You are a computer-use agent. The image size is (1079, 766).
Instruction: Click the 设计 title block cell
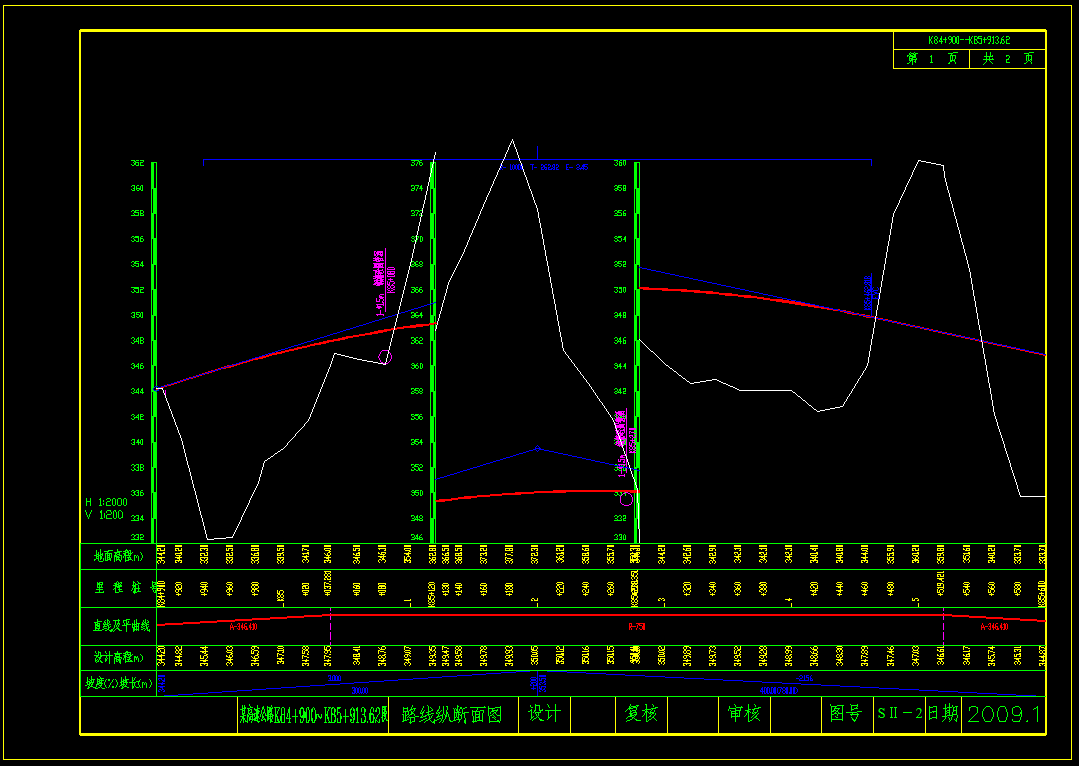544,714
